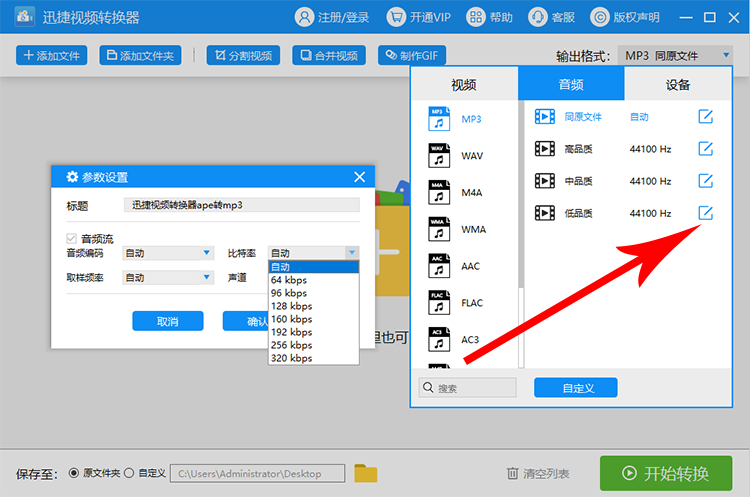The image size is (750, 497).
Task: Start conversion with 开始转换 button
Action: tap(666, 473)
